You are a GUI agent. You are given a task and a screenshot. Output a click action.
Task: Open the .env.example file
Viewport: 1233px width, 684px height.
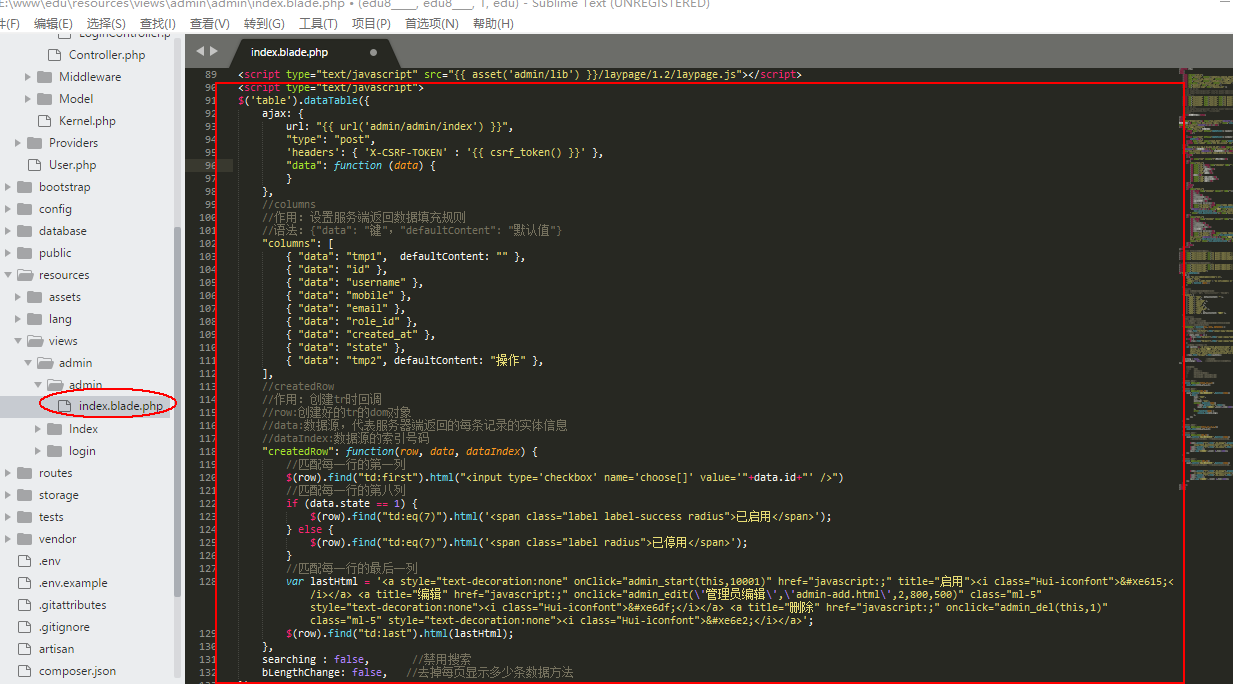click(x=73, y=583)
